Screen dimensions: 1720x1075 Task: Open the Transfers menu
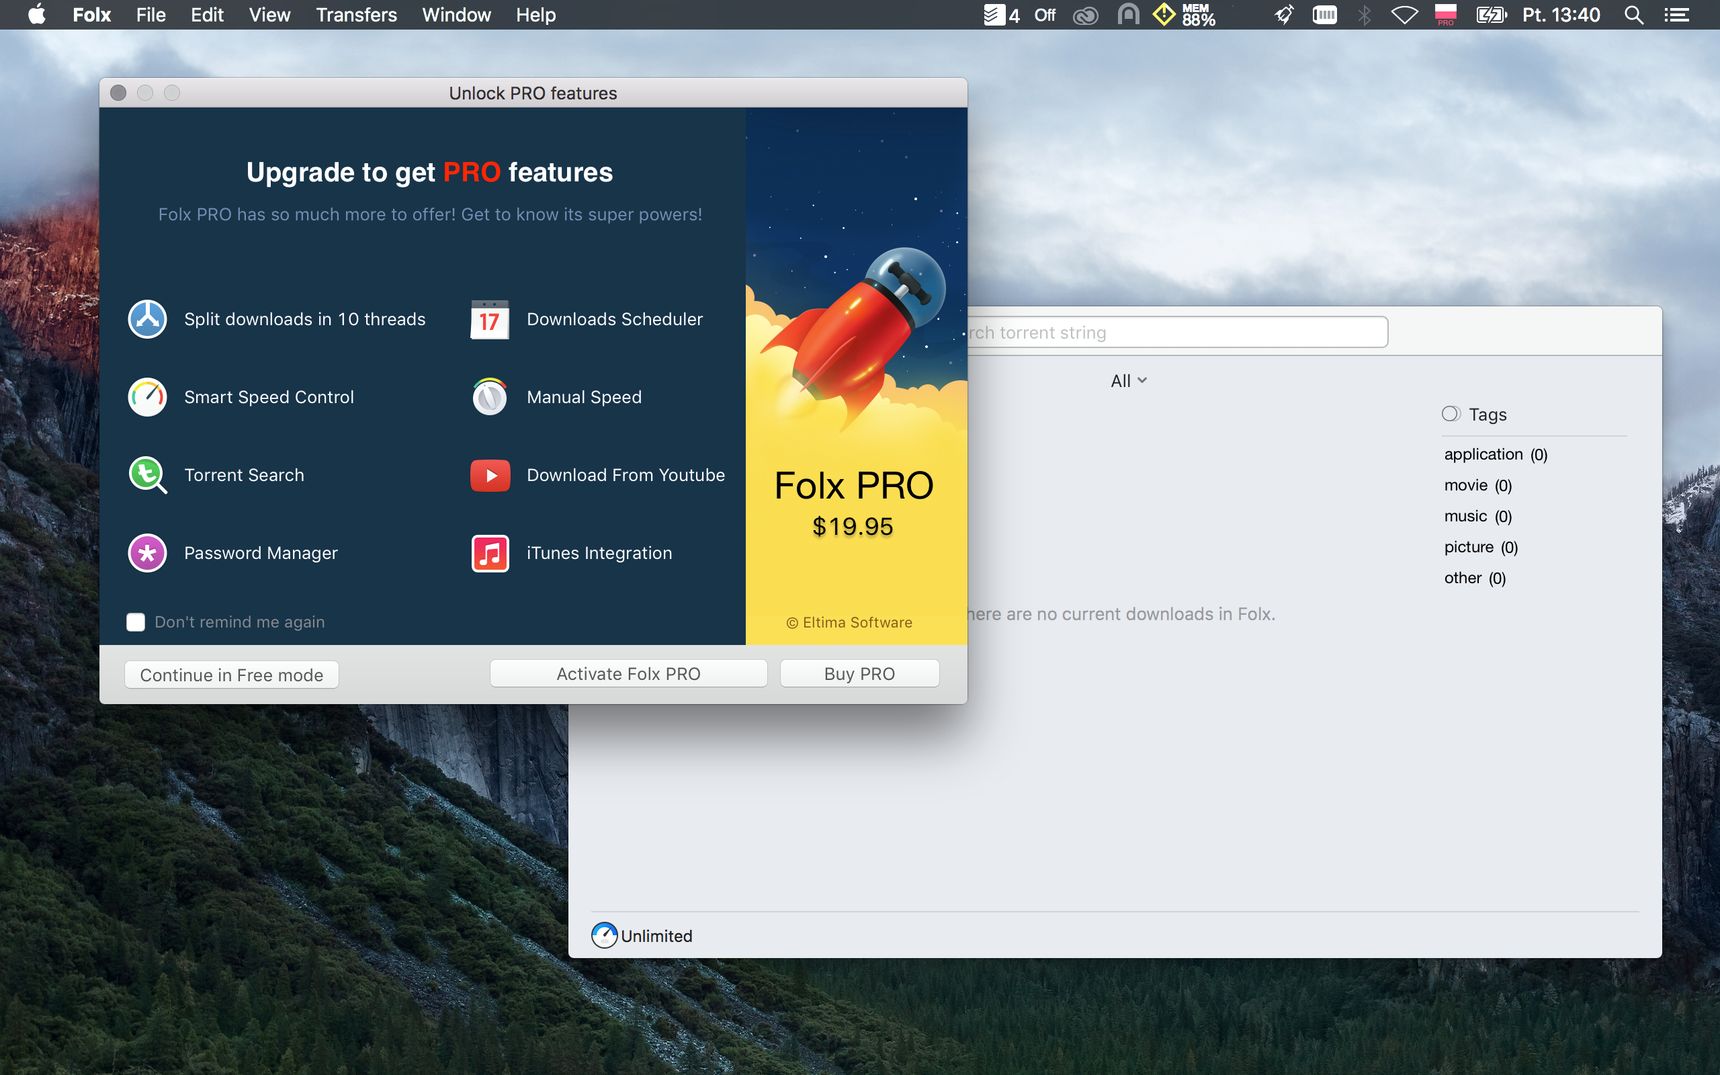pos(356,15)
